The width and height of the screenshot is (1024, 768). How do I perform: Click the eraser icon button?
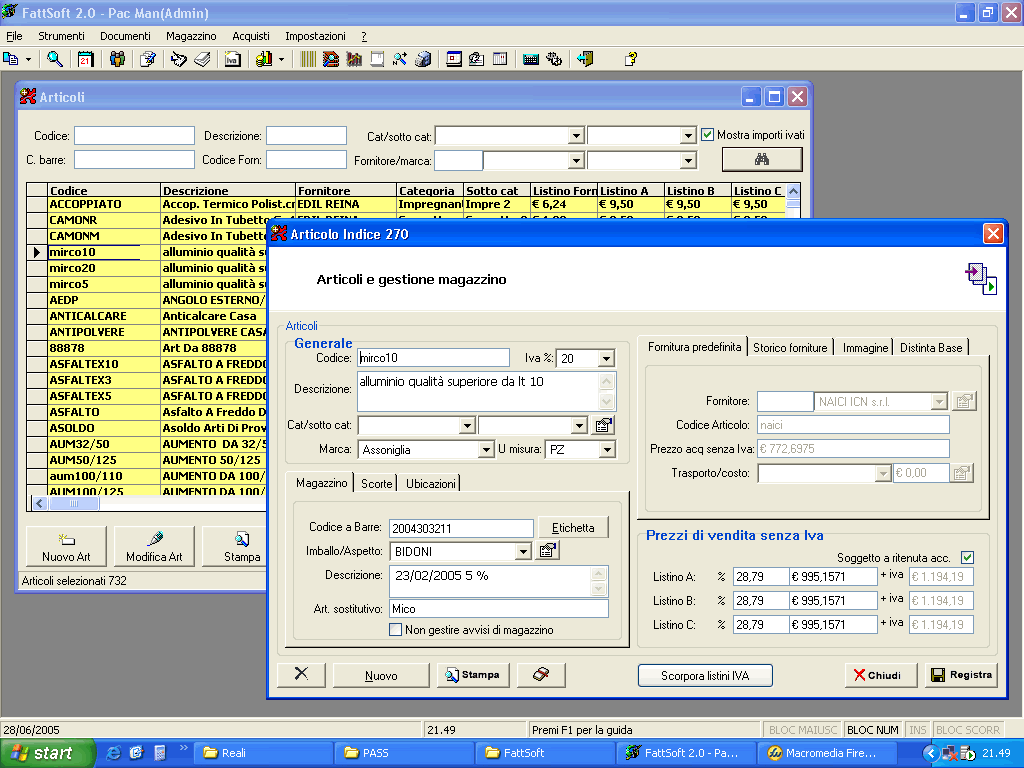(x=541, y=675)
